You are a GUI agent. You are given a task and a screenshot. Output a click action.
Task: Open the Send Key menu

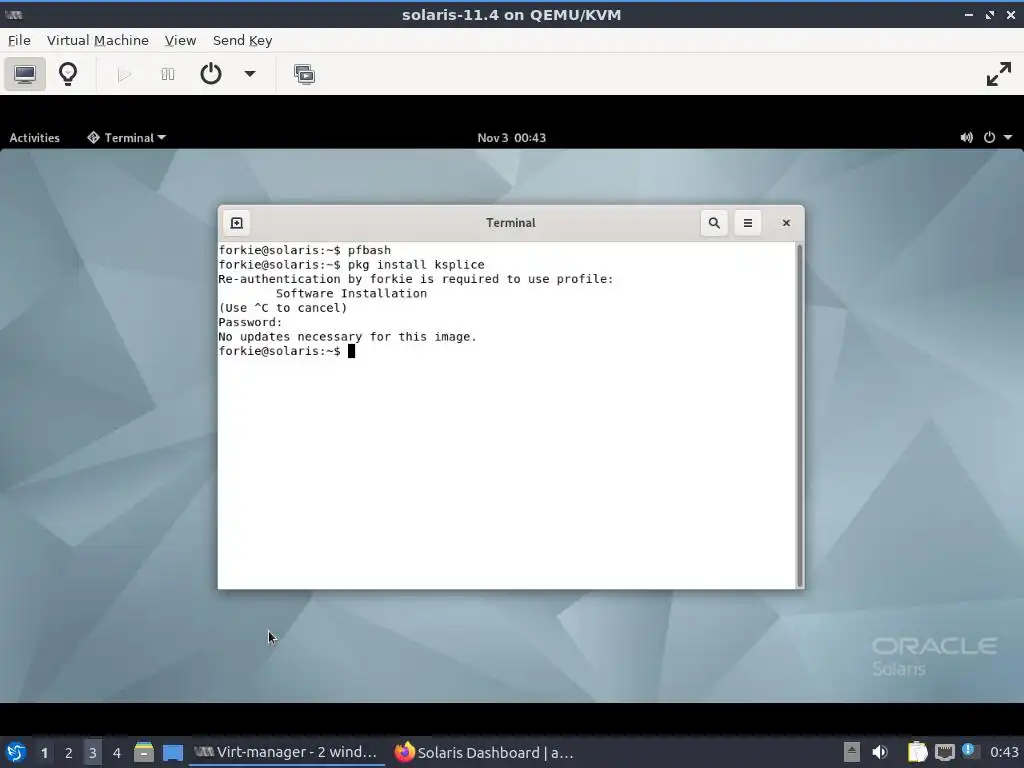[242, 40]
